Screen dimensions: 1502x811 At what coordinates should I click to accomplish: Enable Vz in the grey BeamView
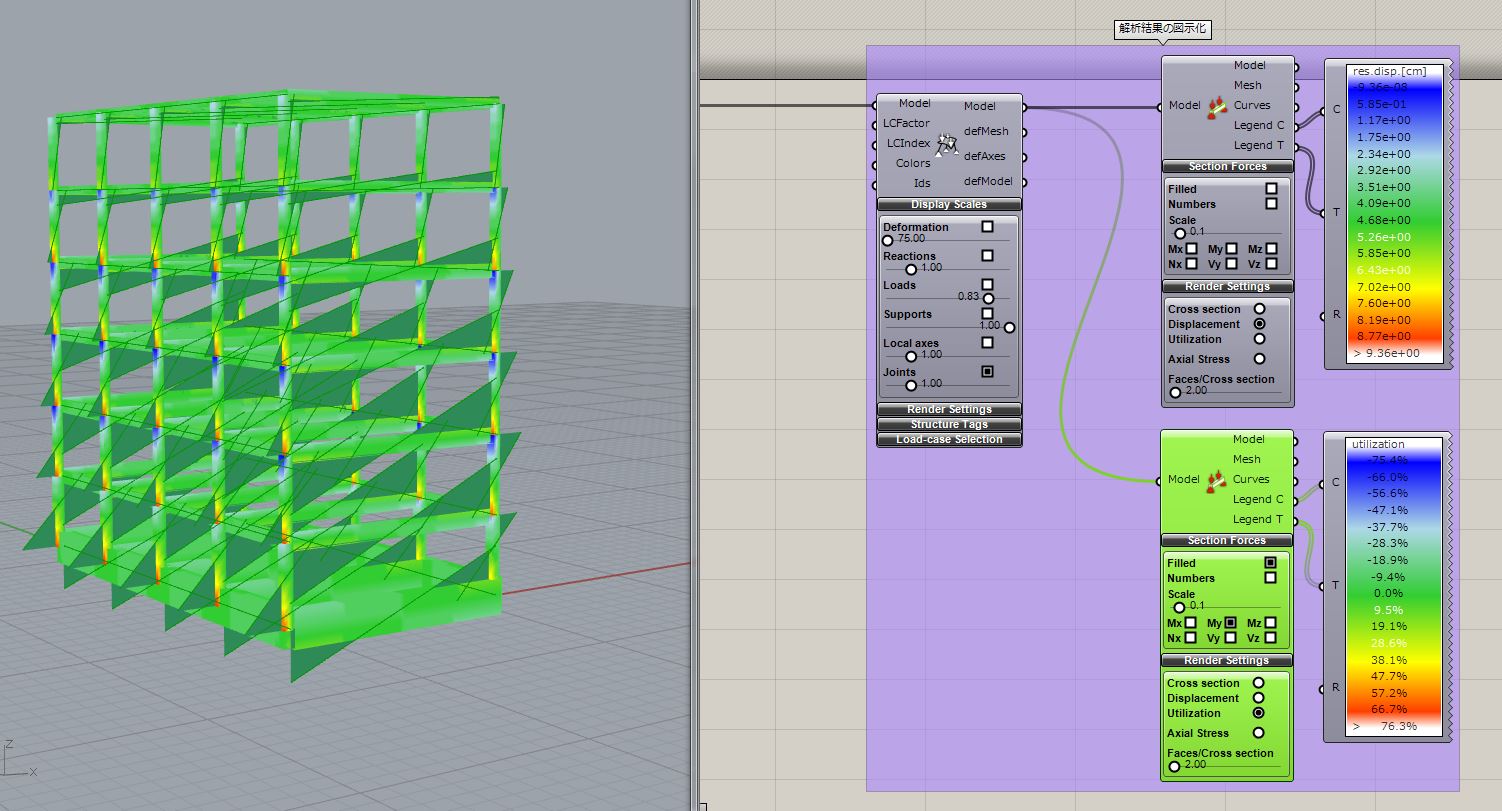(1270, 264)
